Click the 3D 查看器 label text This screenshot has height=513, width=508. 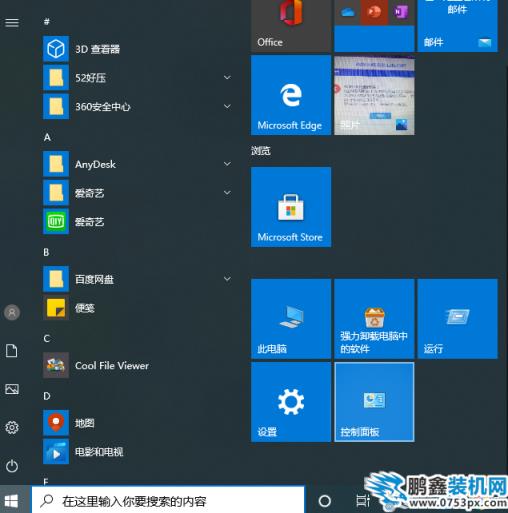click(x=97, y=49)
